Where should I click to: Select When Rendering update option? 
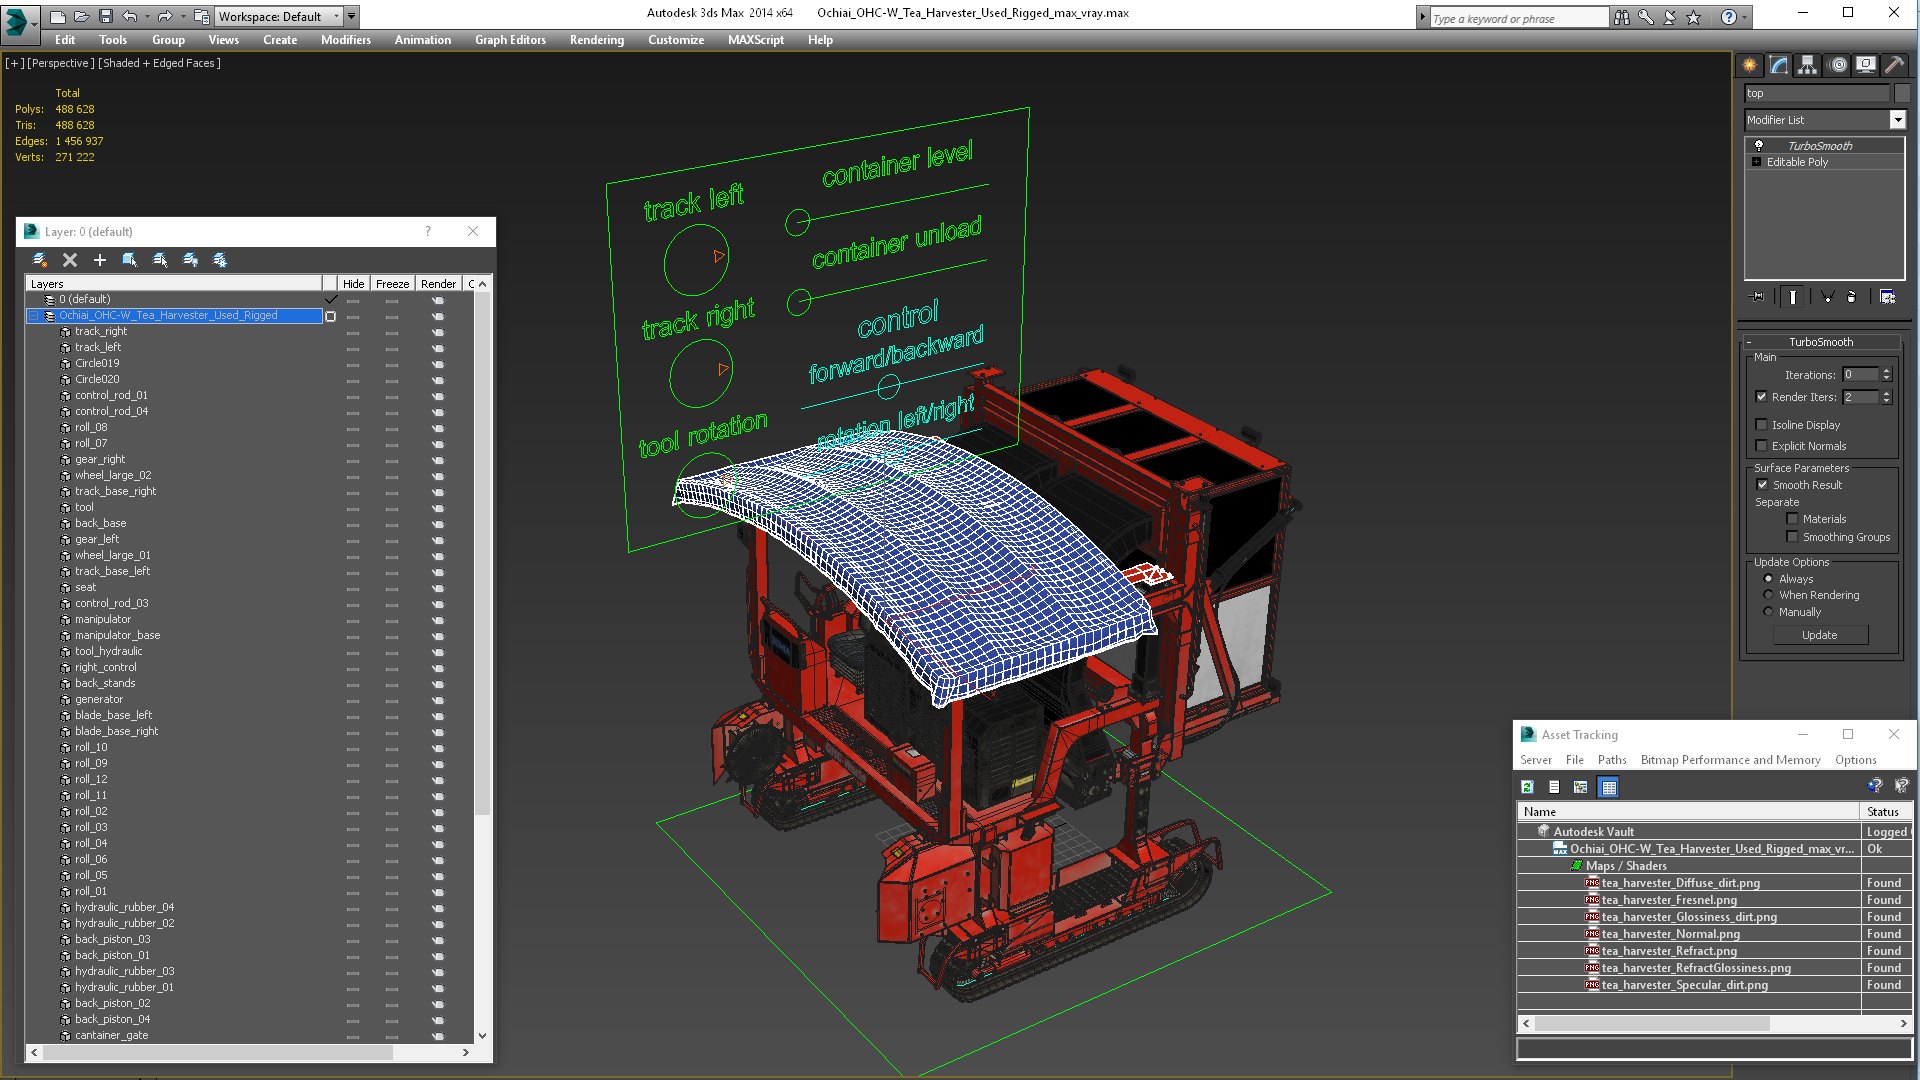tap(1768, 595)
